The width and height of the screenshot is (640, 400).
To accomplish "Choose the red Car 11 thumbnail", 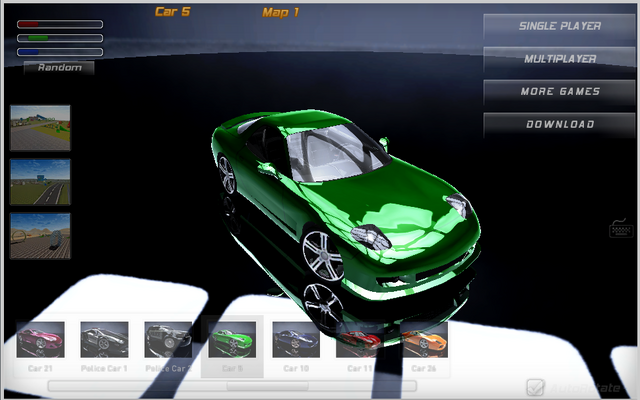I will [360, 340].
